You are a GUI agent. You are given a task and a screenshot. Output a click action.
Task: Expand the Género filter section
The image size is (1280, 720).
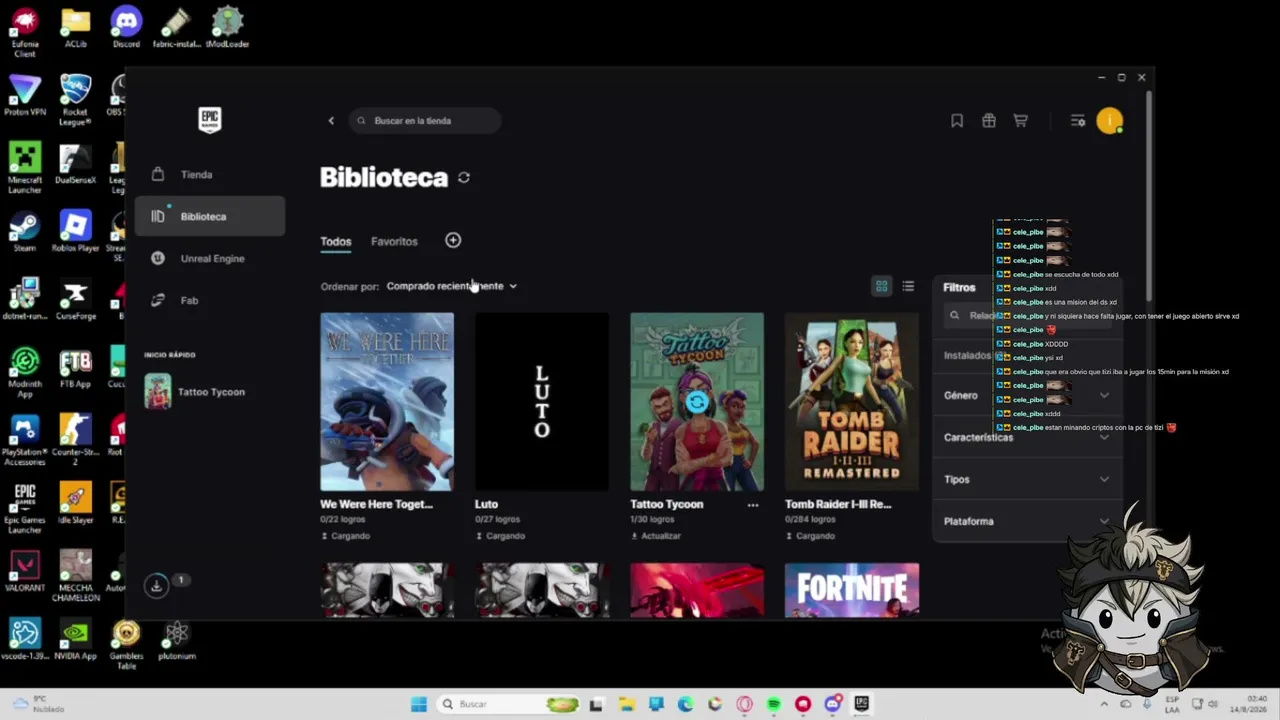coord(1027,395)
